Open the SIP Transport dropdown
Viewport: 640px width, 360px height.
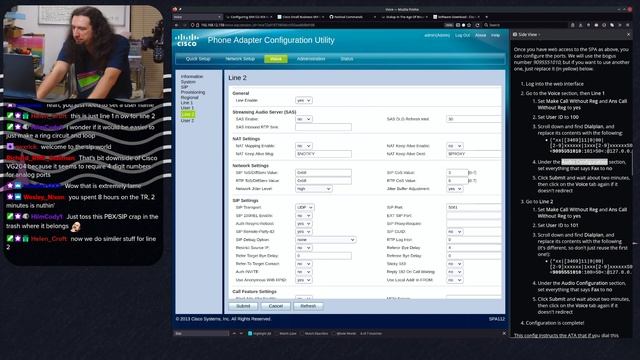[x=304, y=207]
